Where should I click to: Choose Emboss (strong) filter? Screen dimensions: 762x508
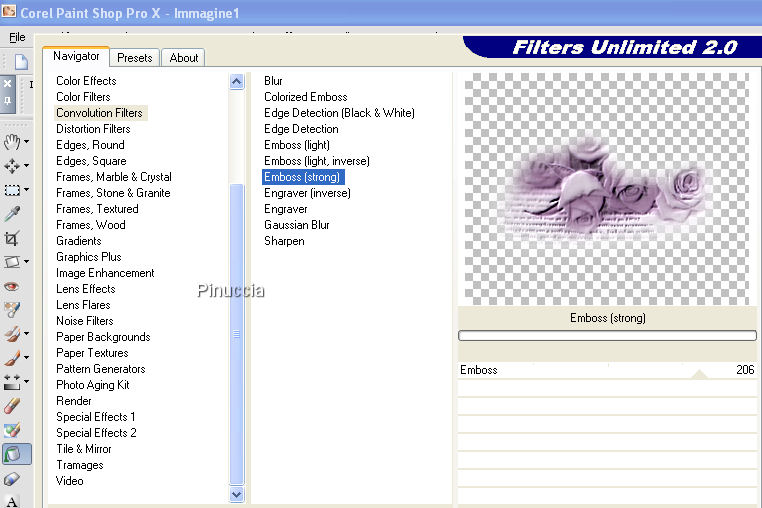click(x=303, y=177)
